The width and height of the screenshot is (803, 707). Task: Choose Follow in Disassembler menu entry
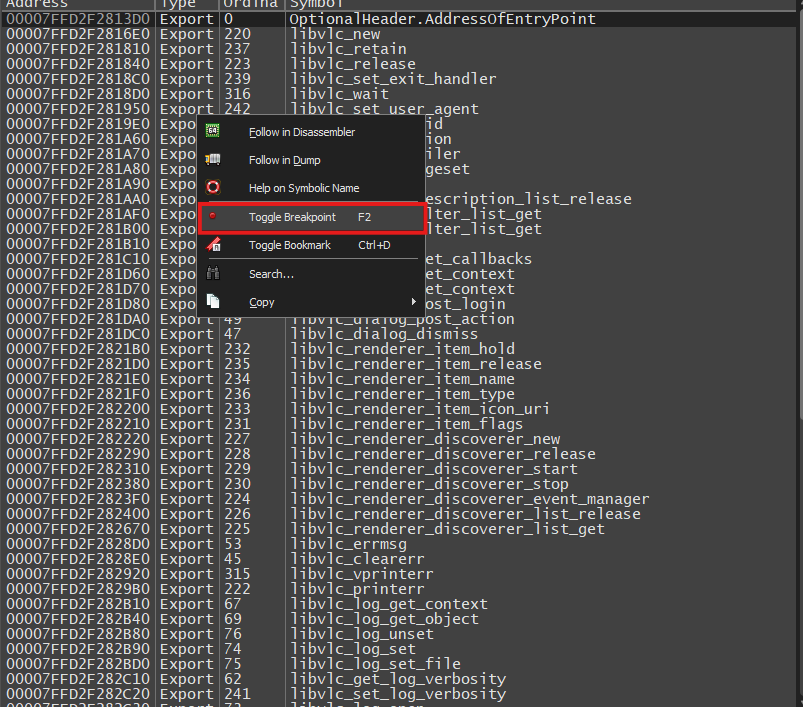coord(311,132)
